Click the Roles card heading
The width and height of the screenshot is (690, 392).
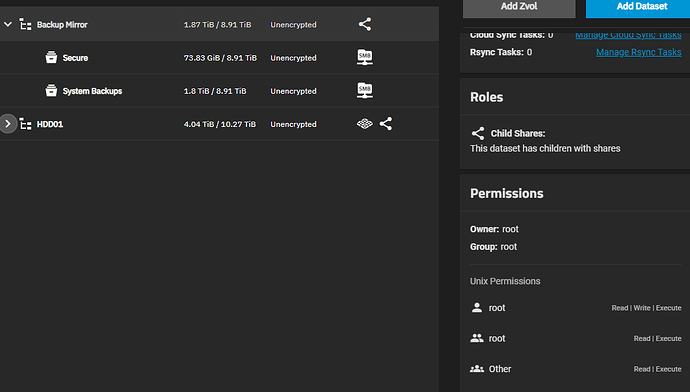(486, 97)
